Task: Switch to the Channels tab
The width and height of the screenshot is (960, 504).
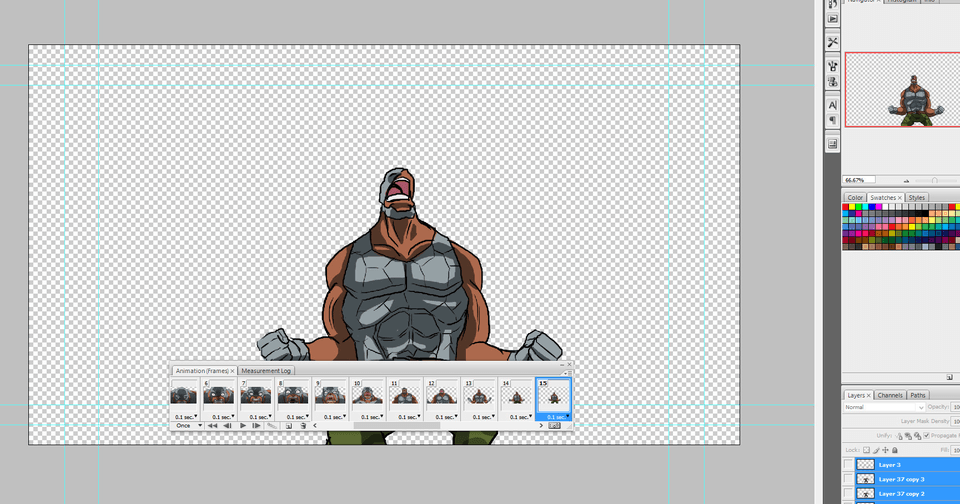Action: (890, 395)
